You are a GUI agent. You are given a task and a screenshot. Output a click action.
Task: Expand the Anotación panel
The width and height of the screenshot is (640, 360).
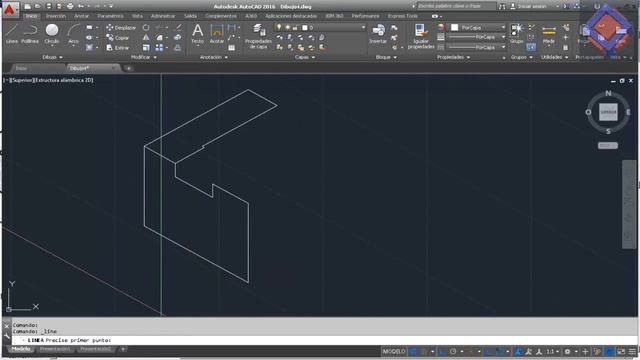click(x=214, y=57)
